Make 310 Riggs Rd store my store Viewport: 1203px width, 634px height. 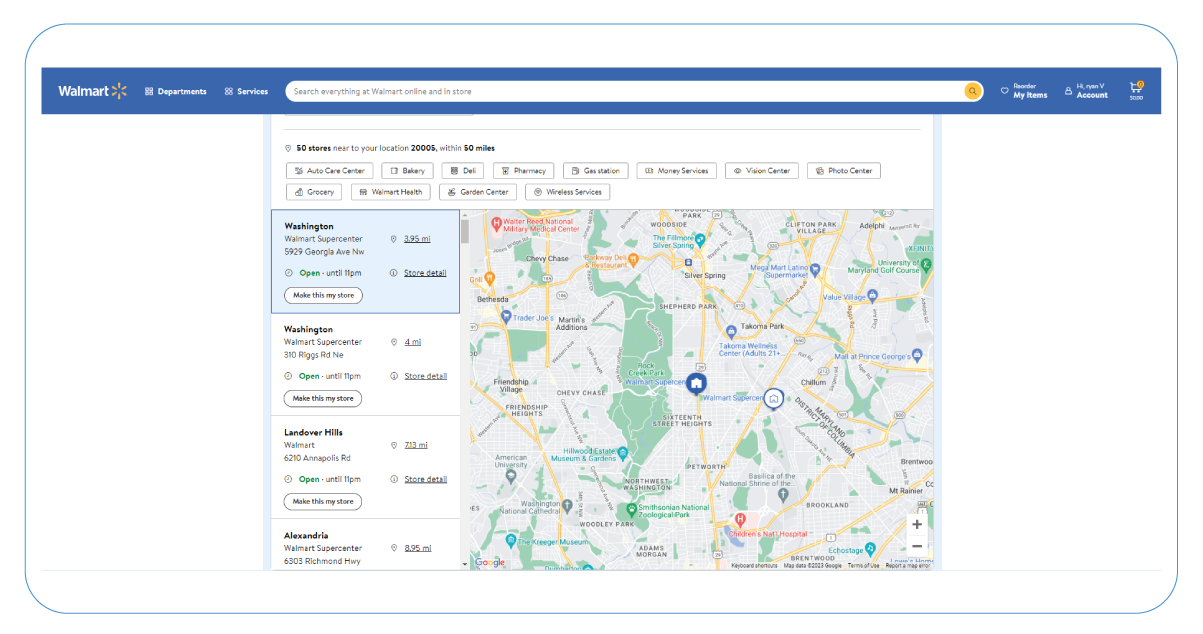(x=323, y=398)
